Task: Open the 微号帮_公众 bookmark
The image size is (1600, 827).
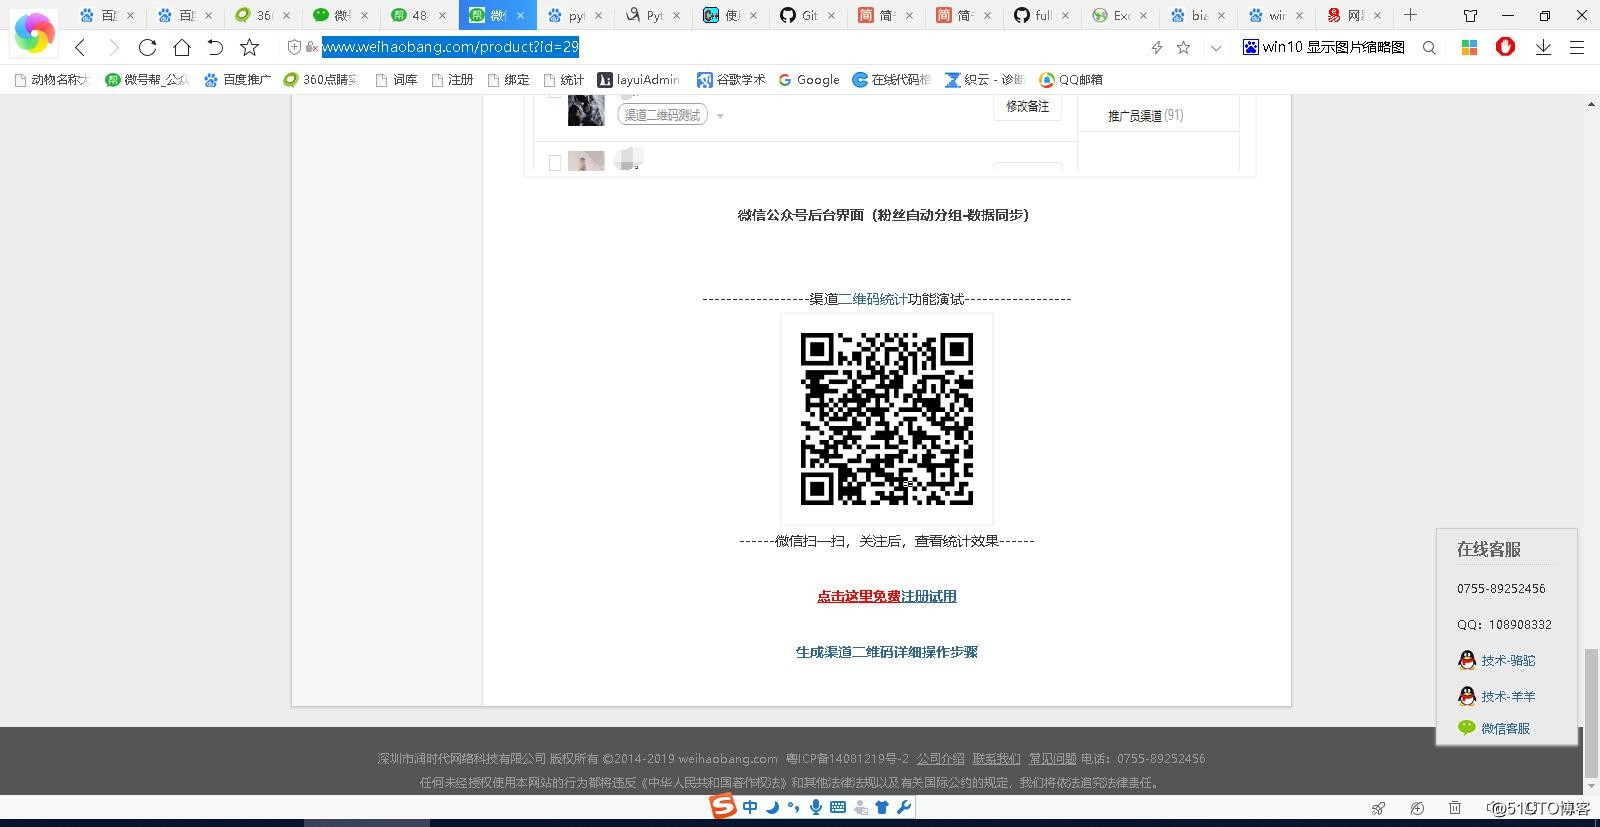Action: pyautogui.click(x=147, y=79)
